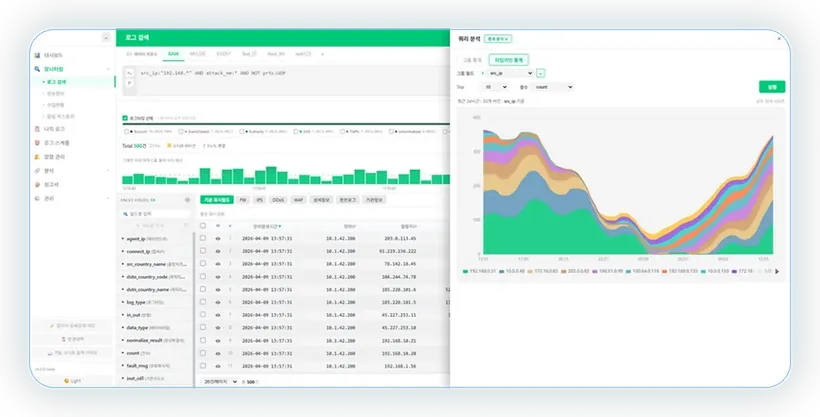The width and height of the screenshot is (820, 417).
Task: Sort by the event time column header
Action: (267, 226)
